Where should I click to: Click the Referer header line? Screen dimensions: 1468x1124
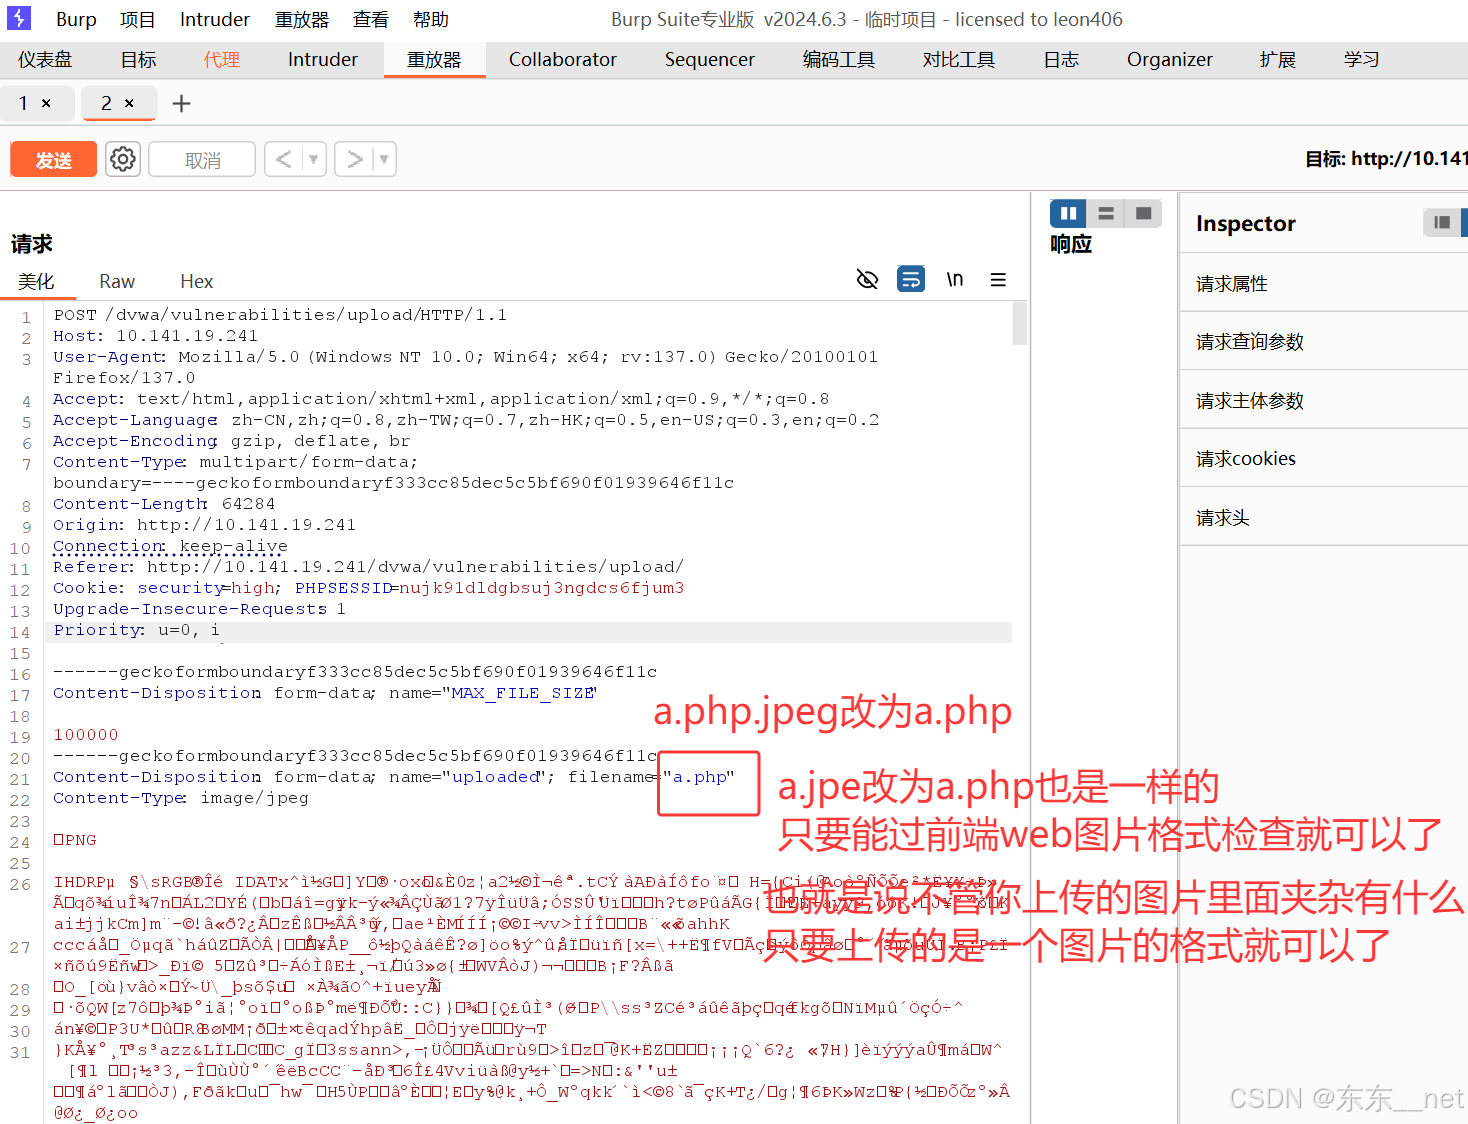click(368, 567)
